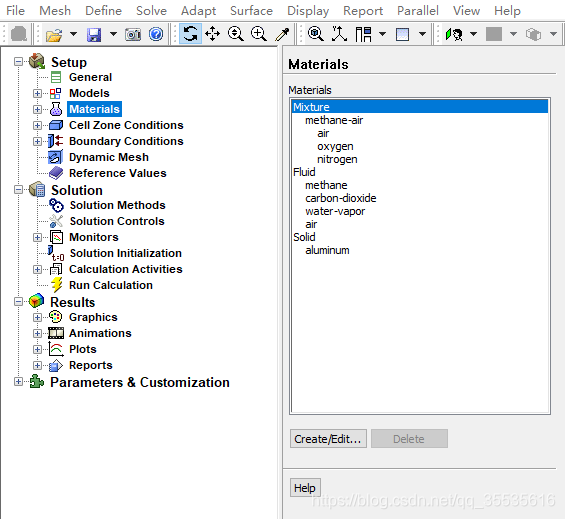Image resolution: width=565 pixels, height=519 pixels.
Task: Open the Define menu
Action: pyautogui.click(x=103, y=11)
